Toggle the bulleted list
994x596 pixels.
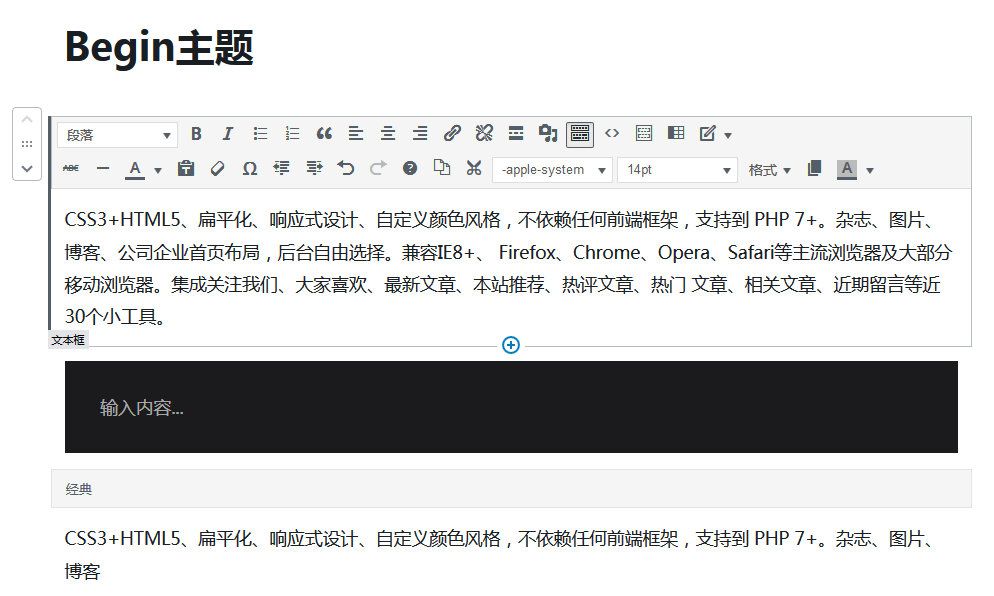click(260, 133)
